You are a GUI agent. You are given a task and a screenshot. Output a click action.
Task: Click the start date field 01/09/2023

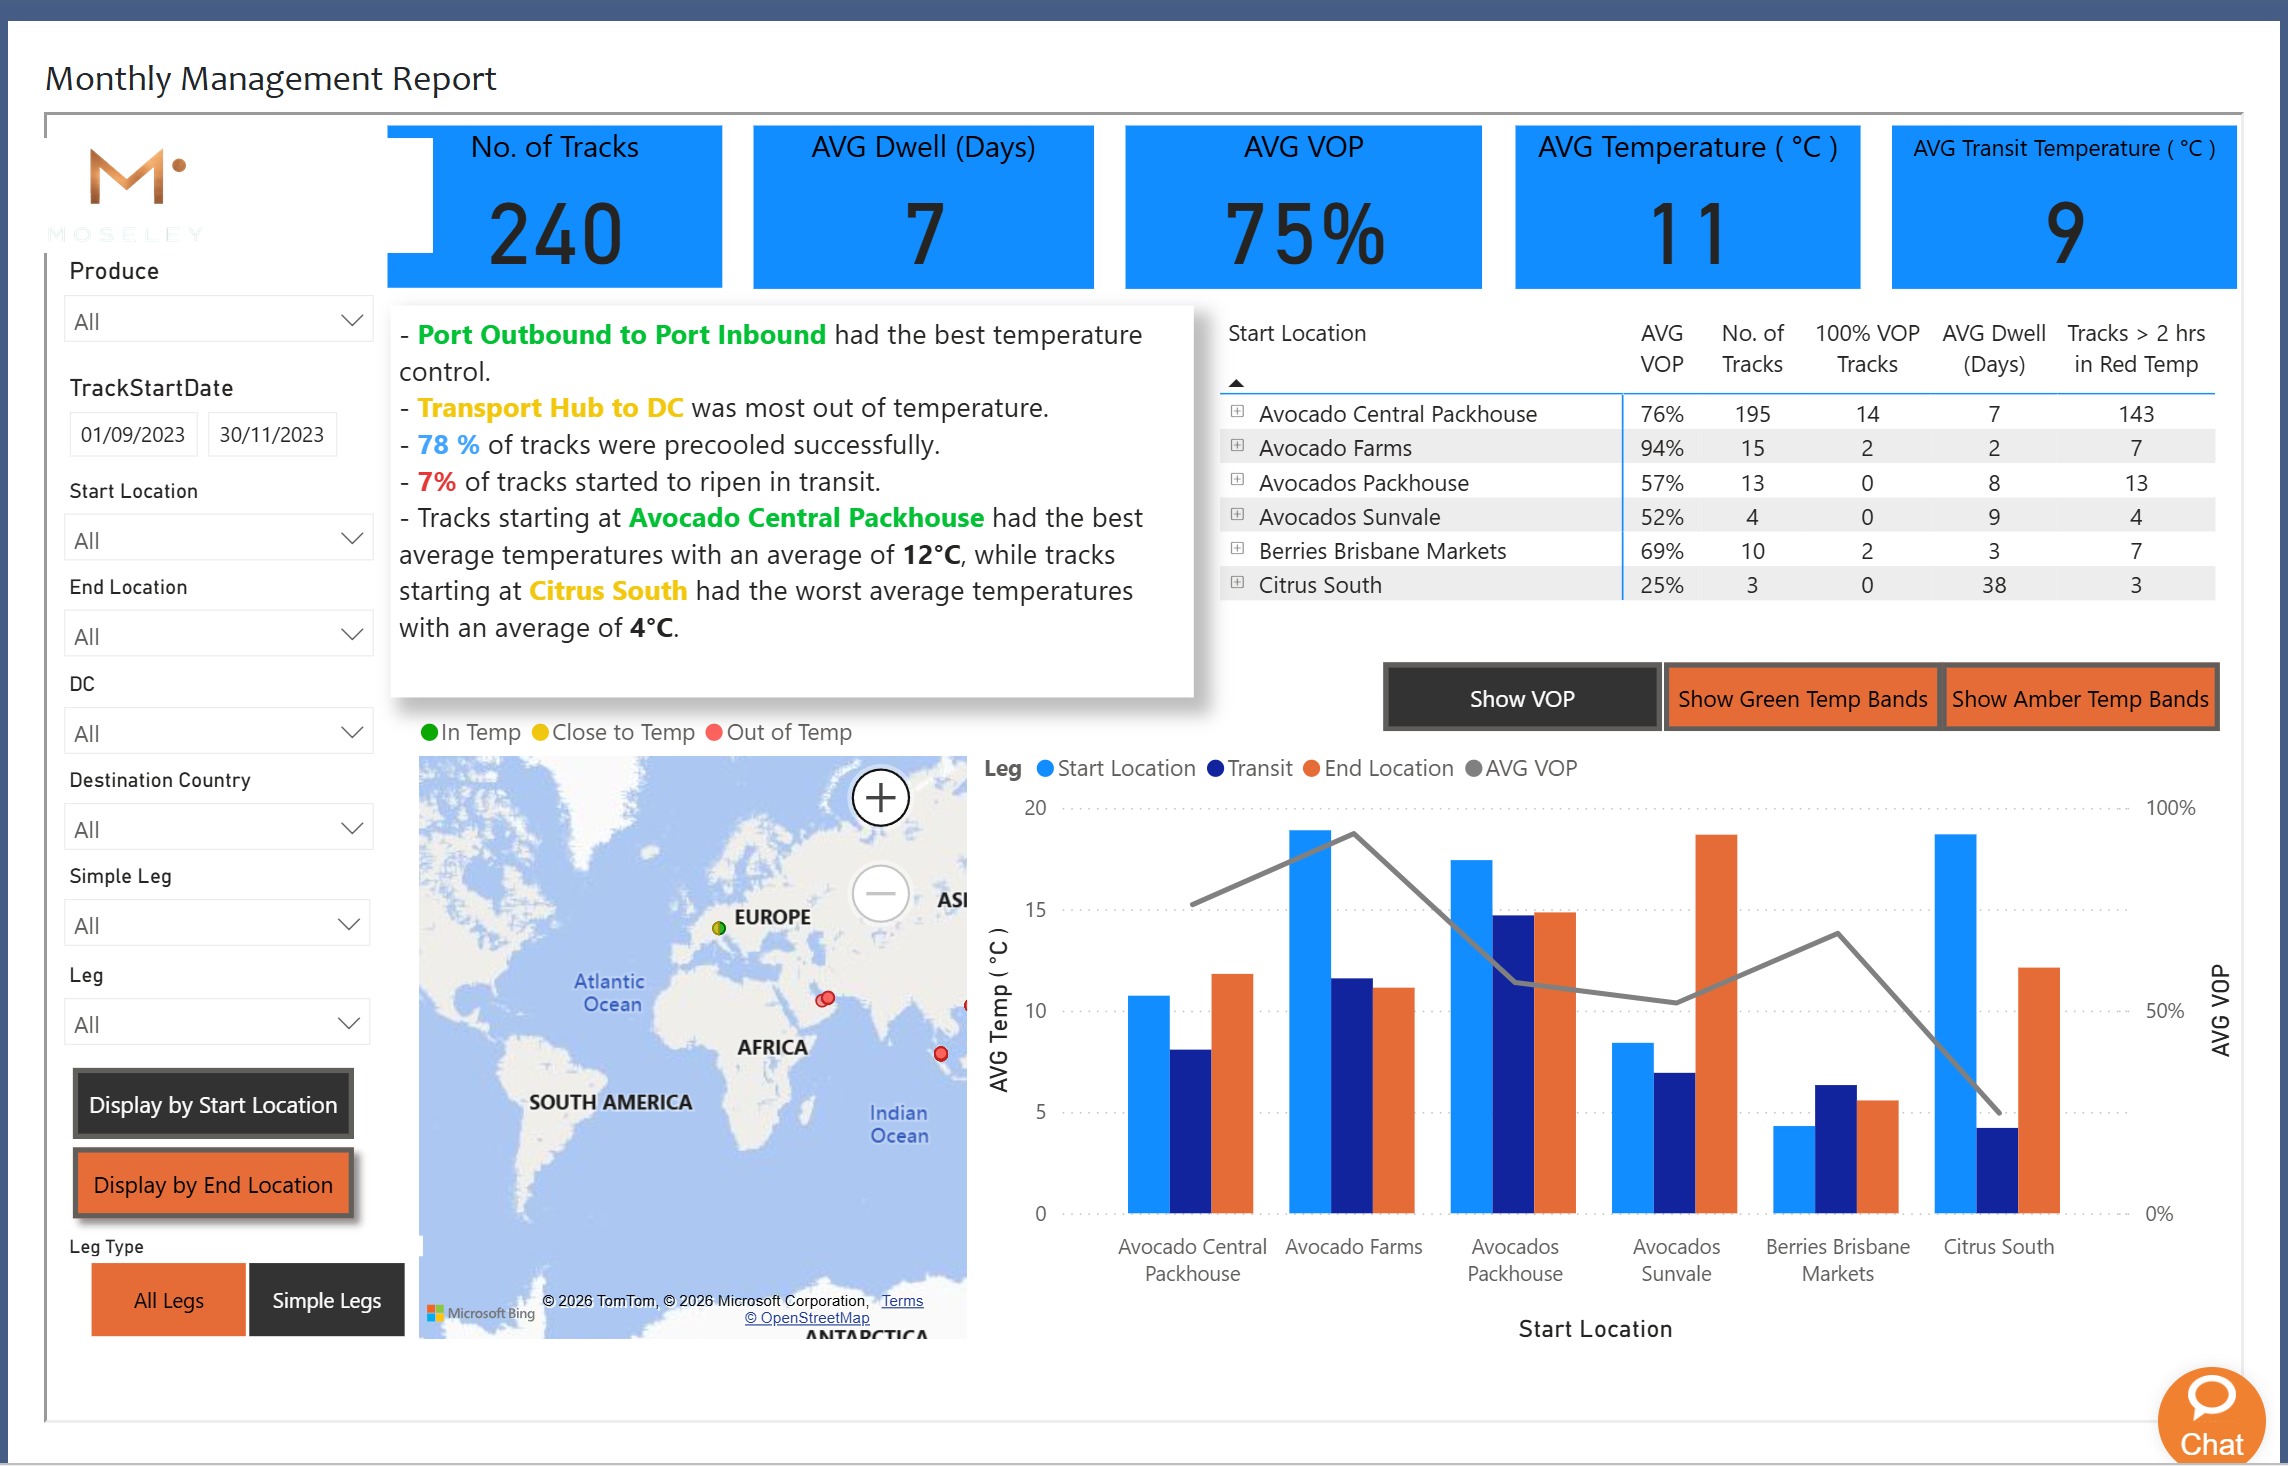(x=133, y=435)
